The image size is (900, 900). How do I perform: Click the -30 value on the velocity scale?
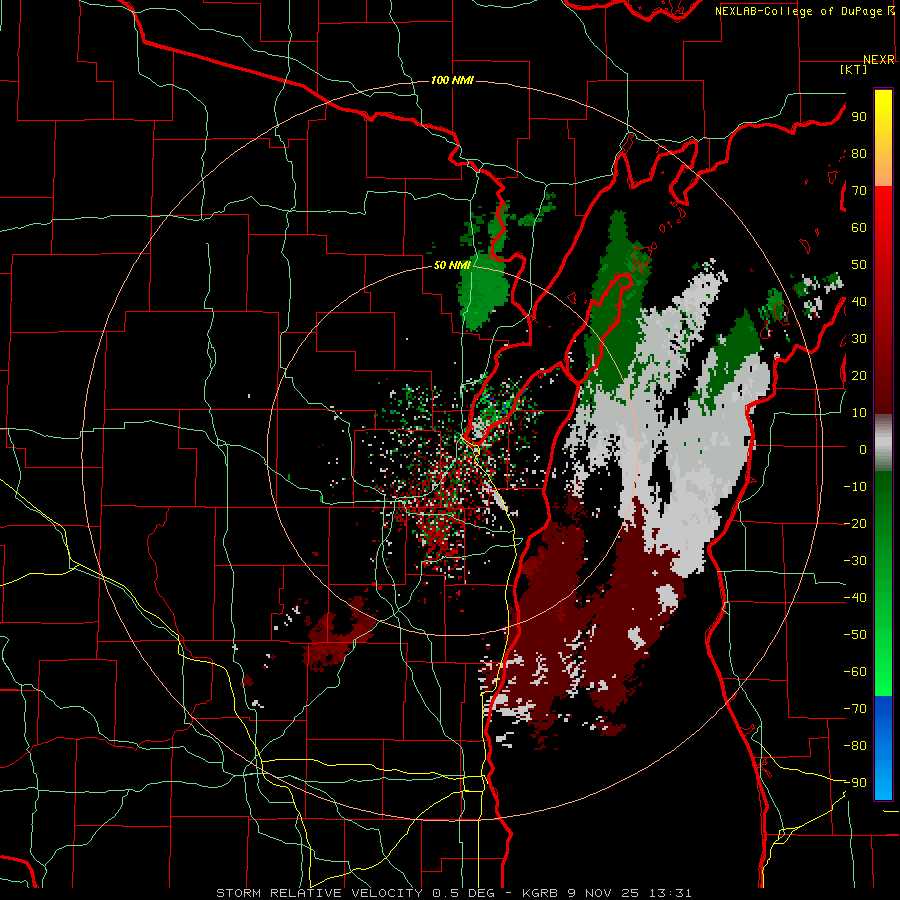[x=855, y=561]
